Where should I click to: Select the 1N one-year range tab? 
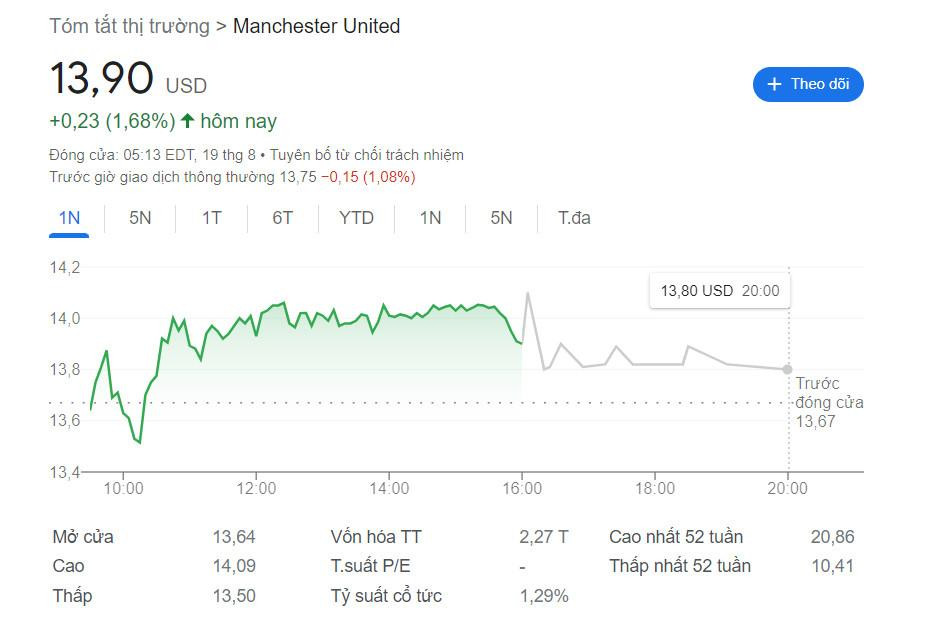coord(428,217)
